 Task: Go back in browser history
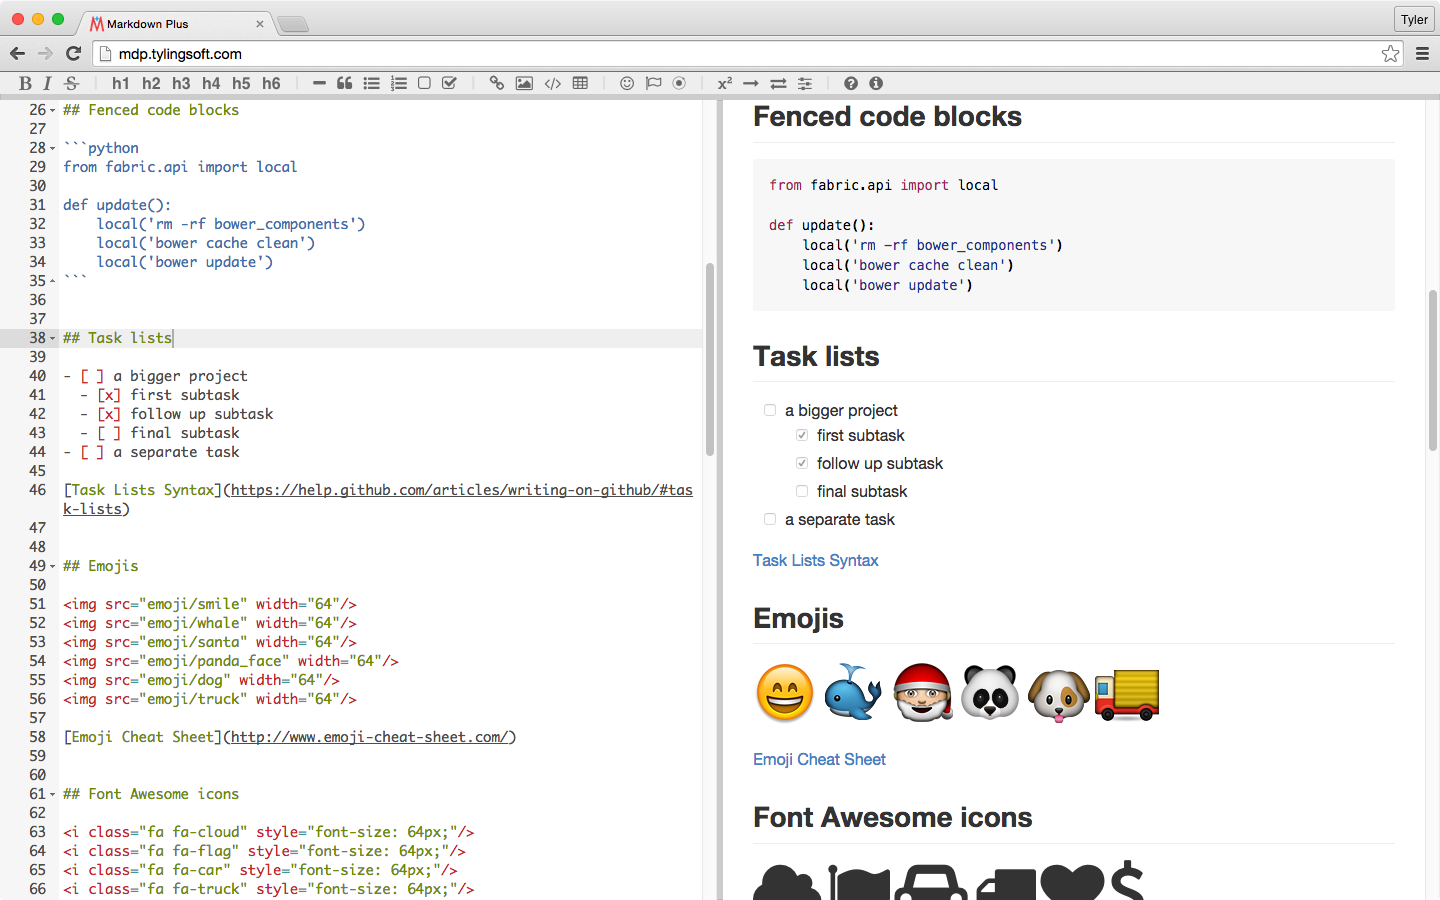(17, 54)
